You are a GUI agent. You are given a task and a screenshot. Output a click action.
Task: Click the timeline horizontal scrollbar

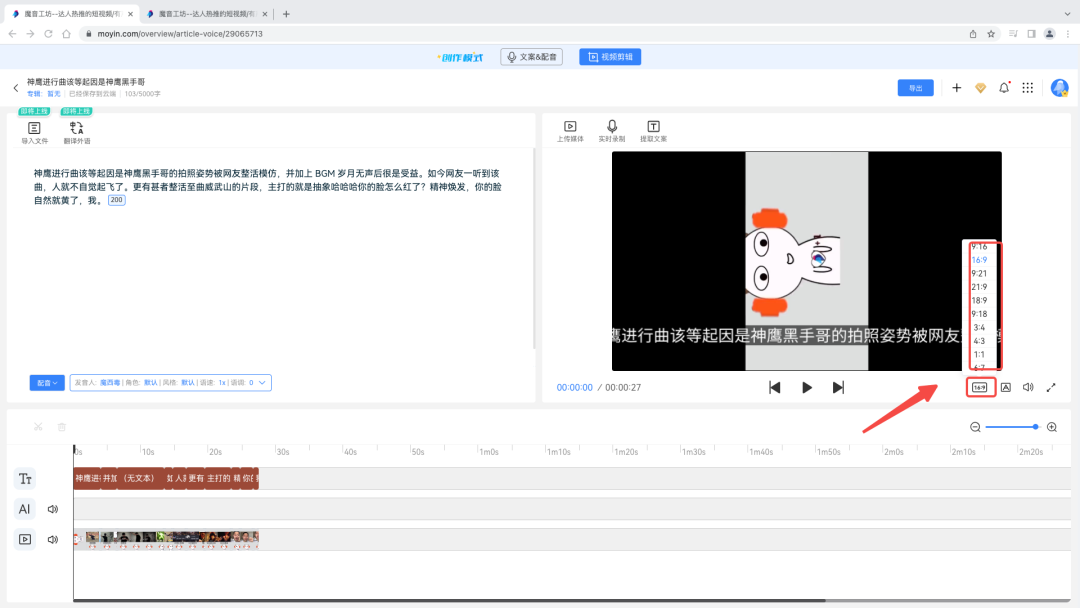click(449, 600)
